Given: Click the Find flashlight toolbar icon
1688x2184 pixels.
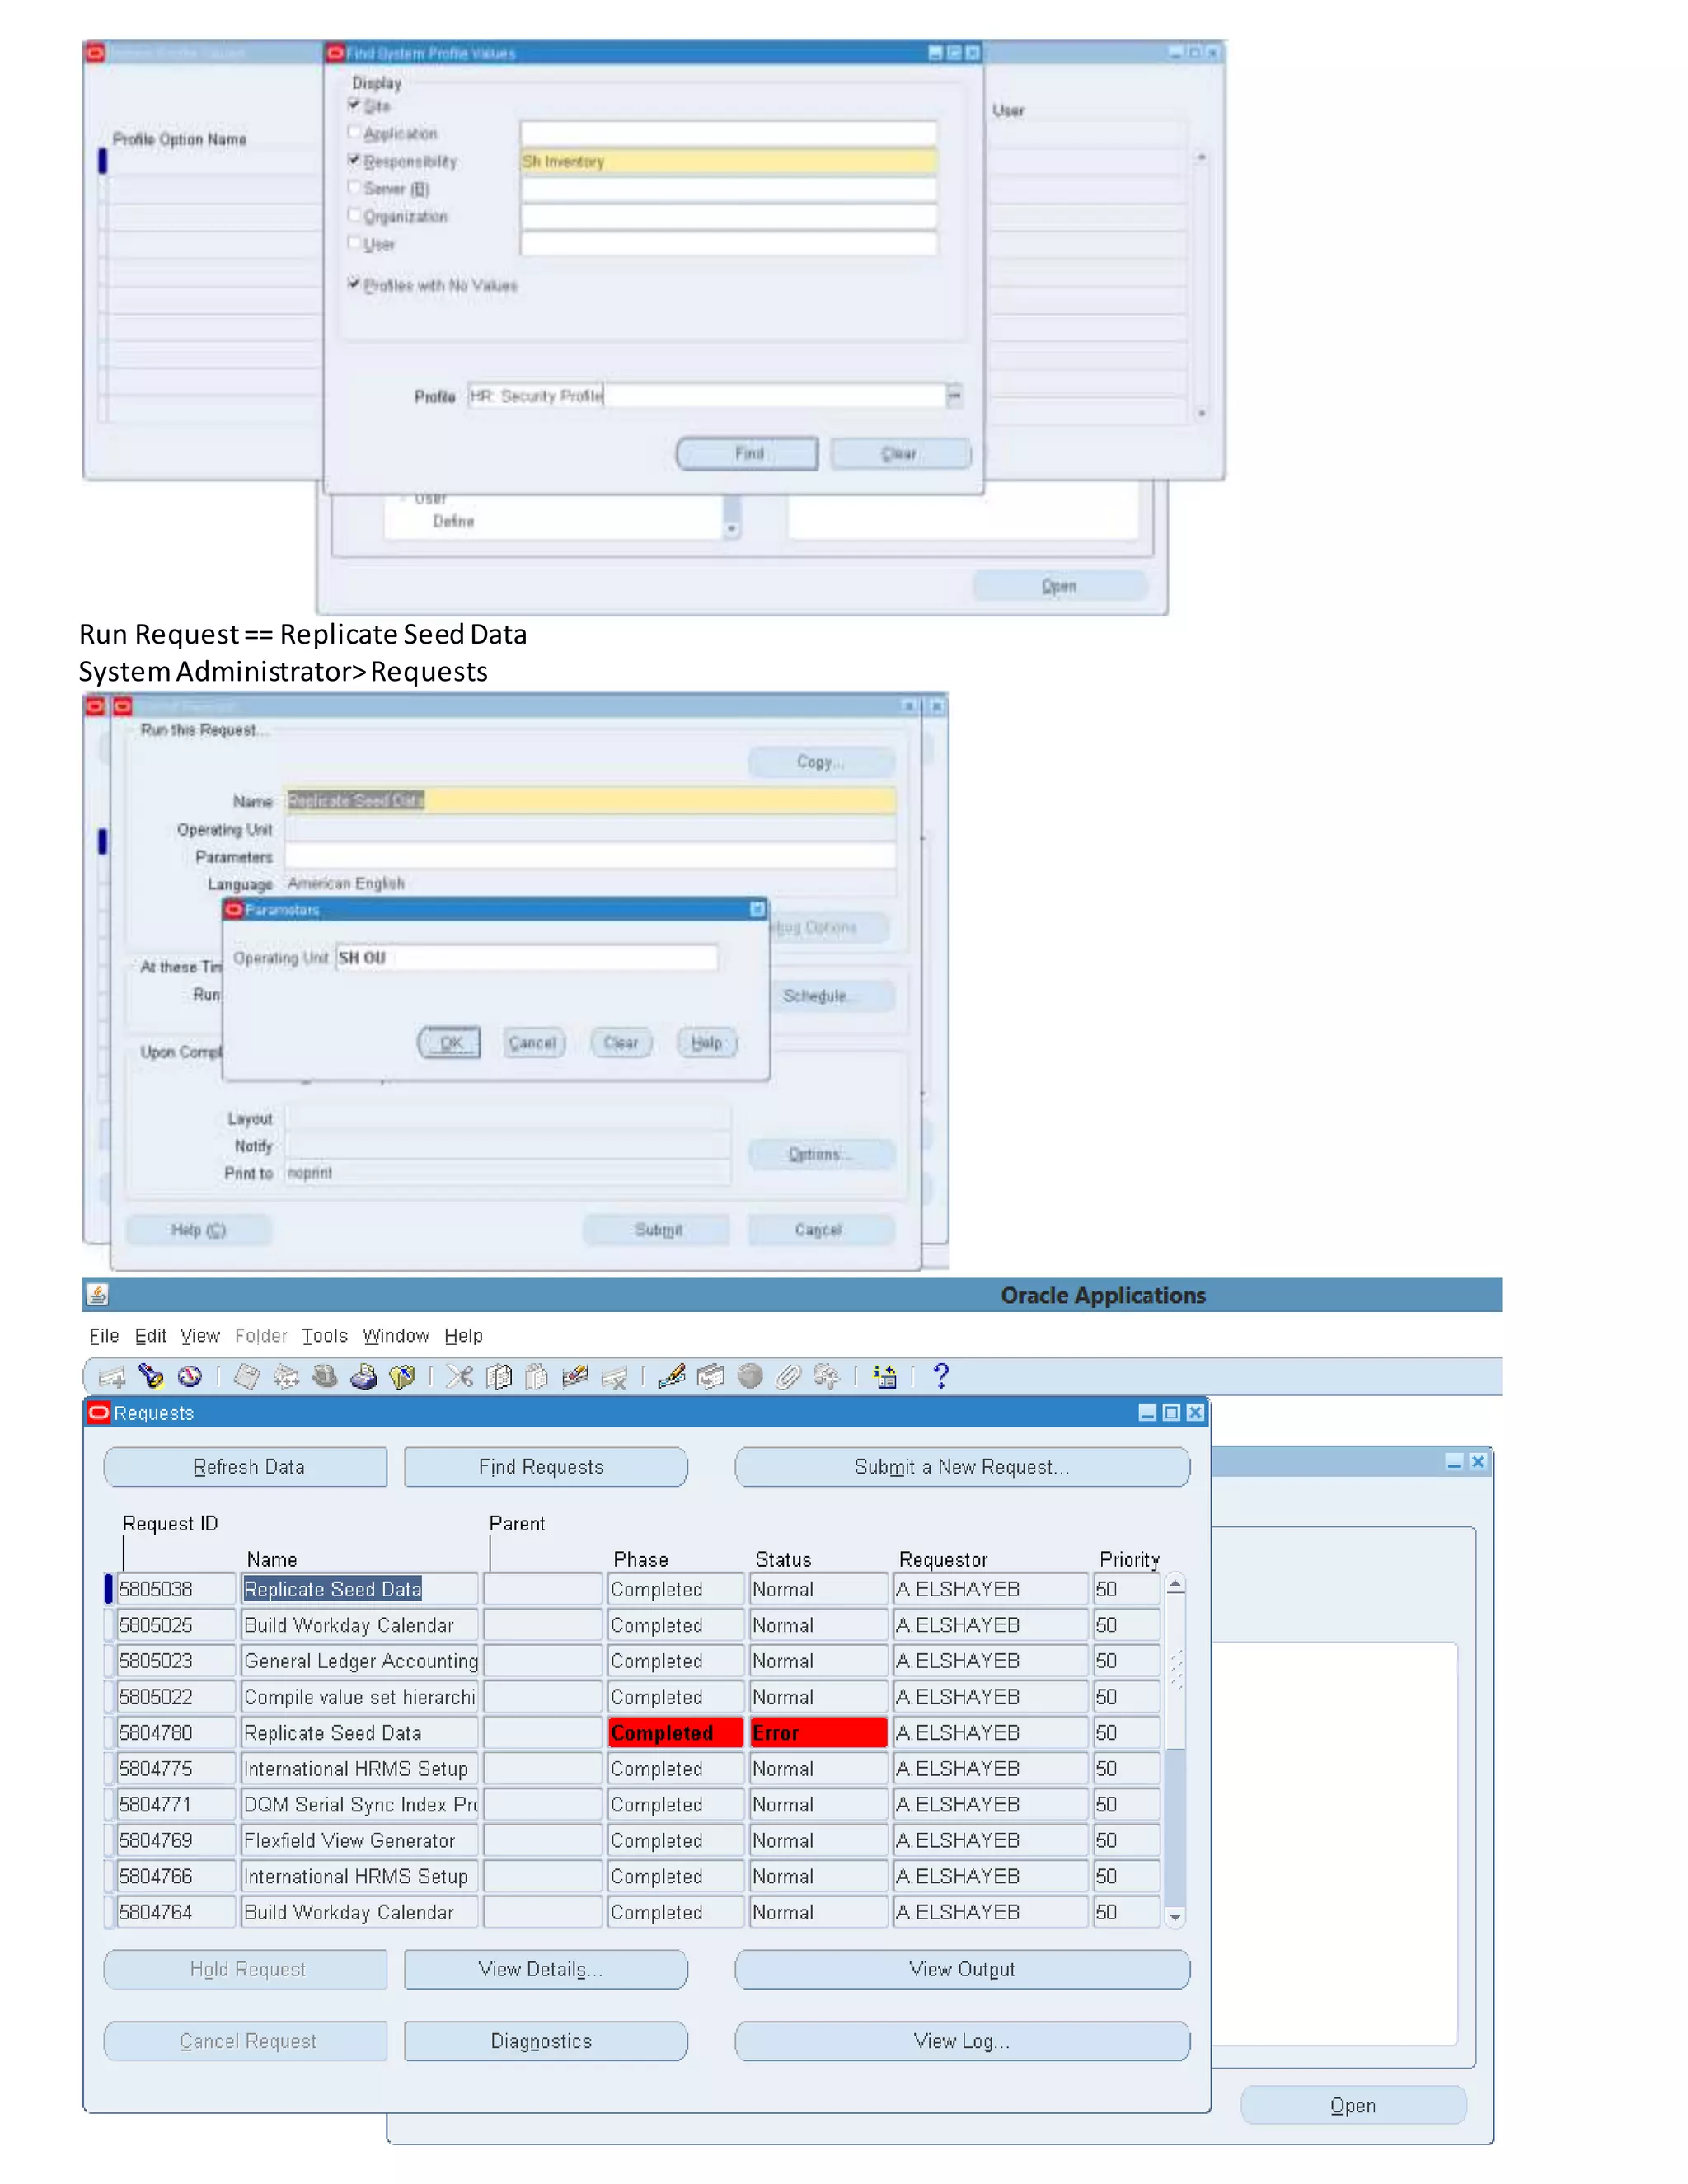Looking at the screenshot, I should tap(151, 1377).
